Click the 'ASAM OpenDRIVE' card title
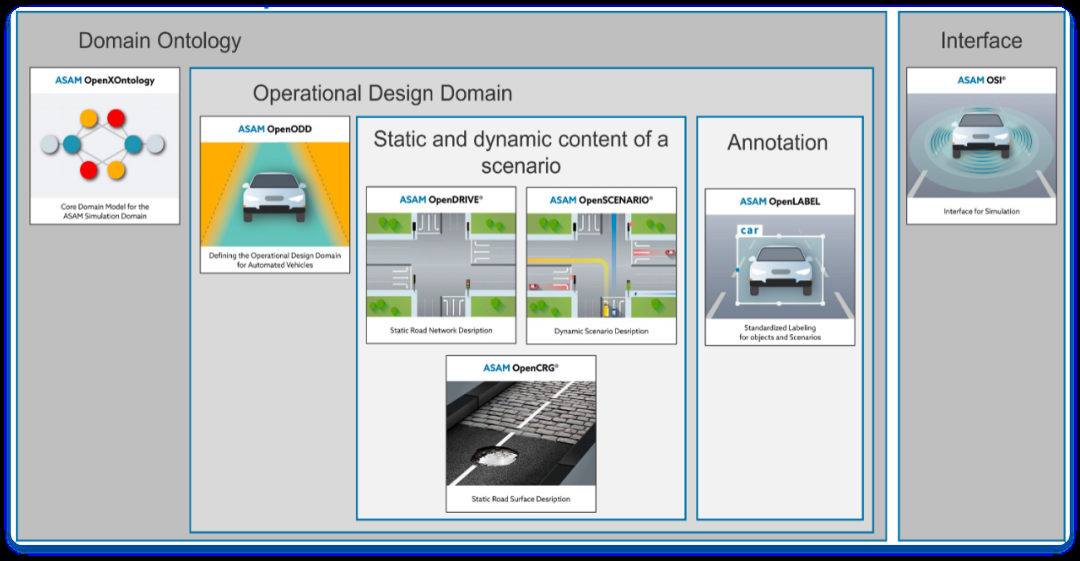This screenshot has height=561, width=1080. 441,200
